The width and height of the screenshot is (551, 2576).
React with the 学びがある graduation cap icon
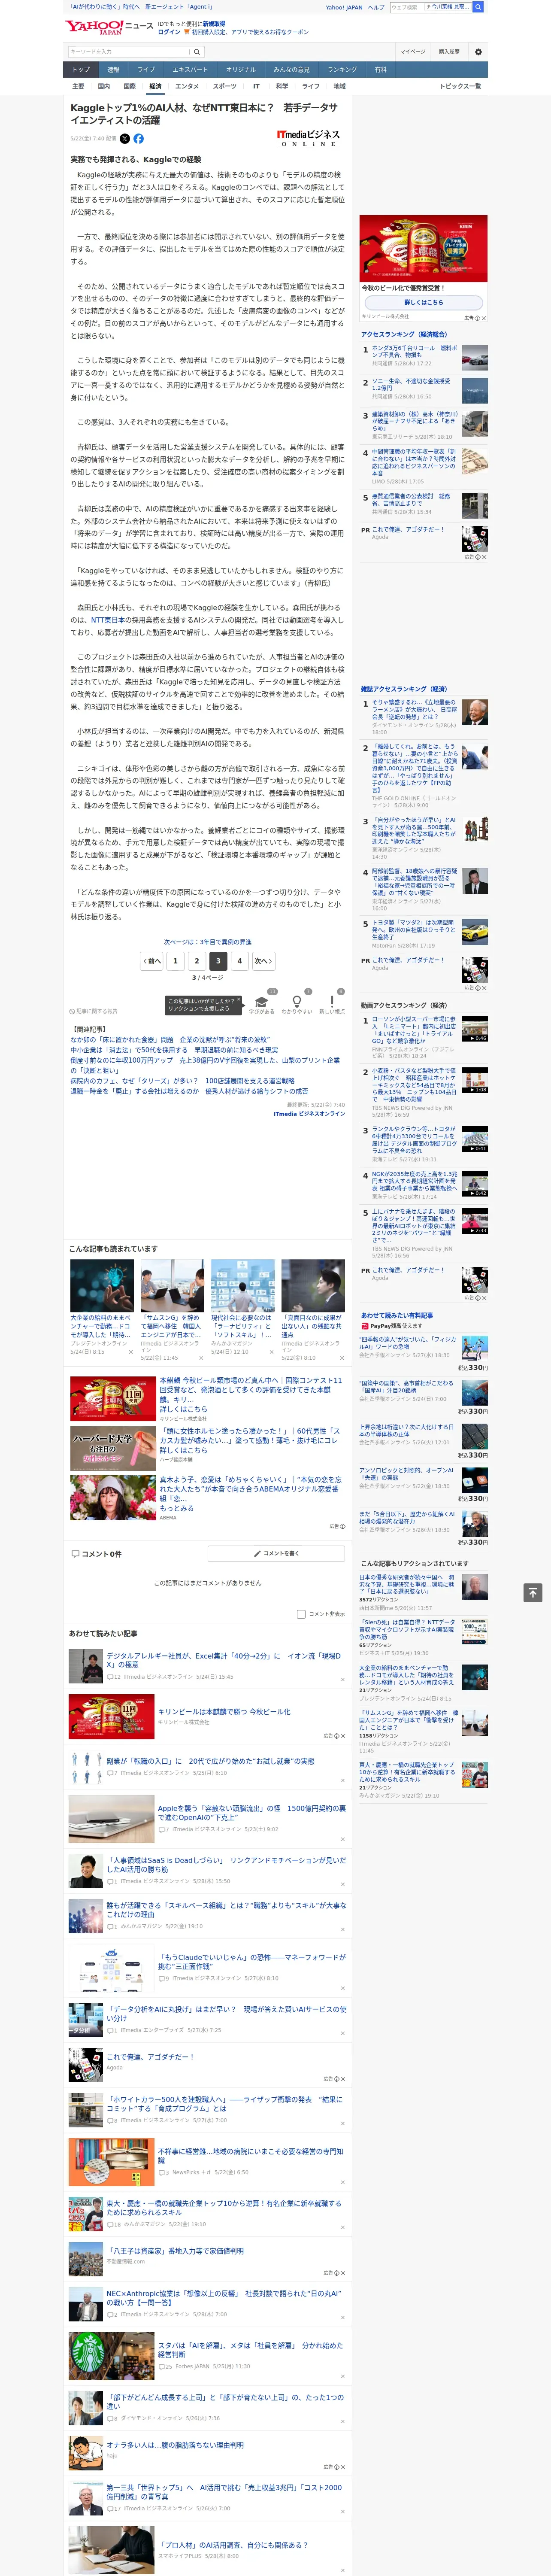[x=262, y=1002]
